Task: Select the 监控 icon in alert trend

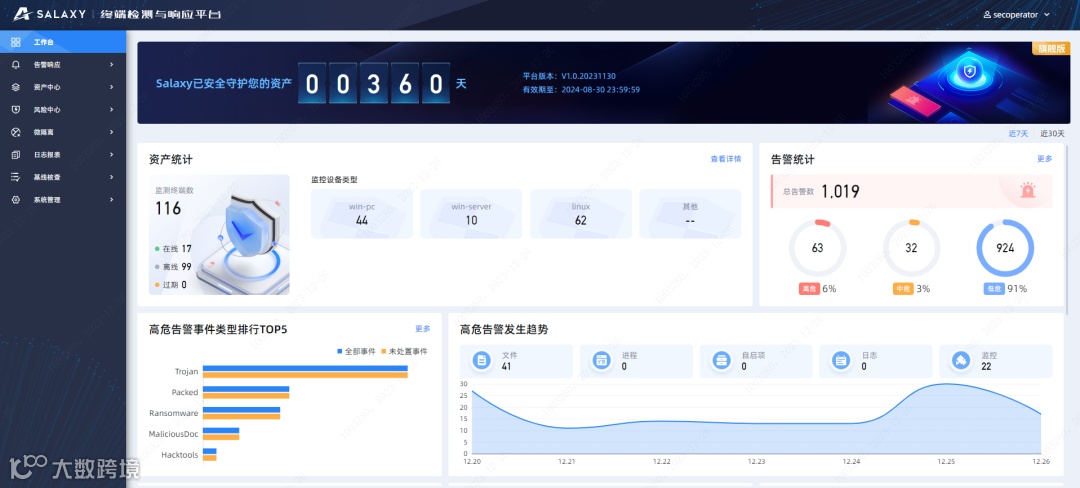Action: [960, 361]
